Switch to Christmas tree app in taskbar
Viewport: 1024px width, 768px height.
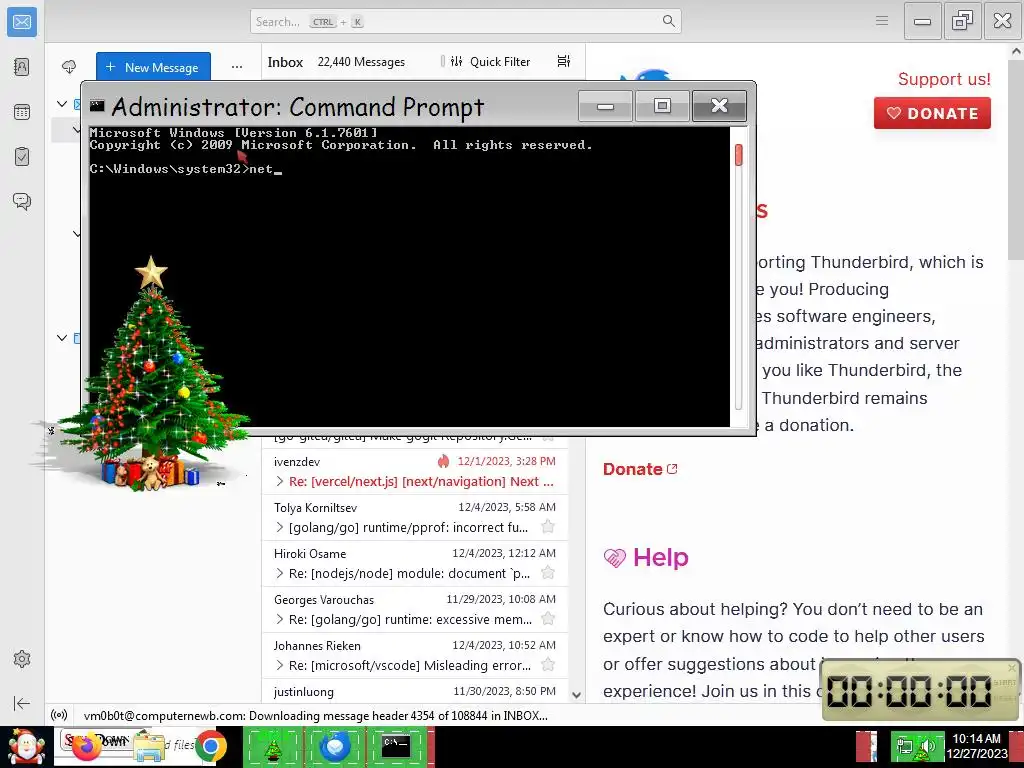pos(273,747)
